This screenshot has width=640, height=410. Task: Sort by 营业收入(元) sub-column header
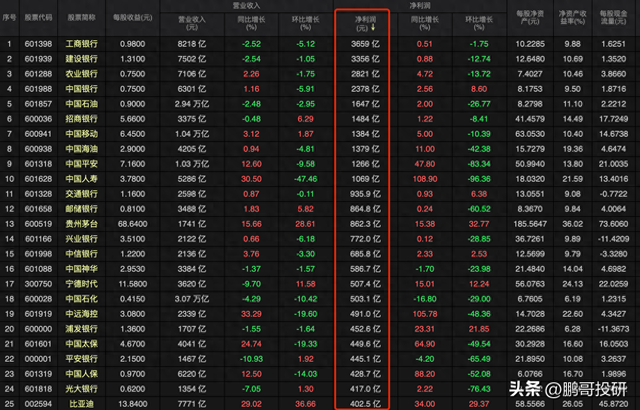point(192,23)
